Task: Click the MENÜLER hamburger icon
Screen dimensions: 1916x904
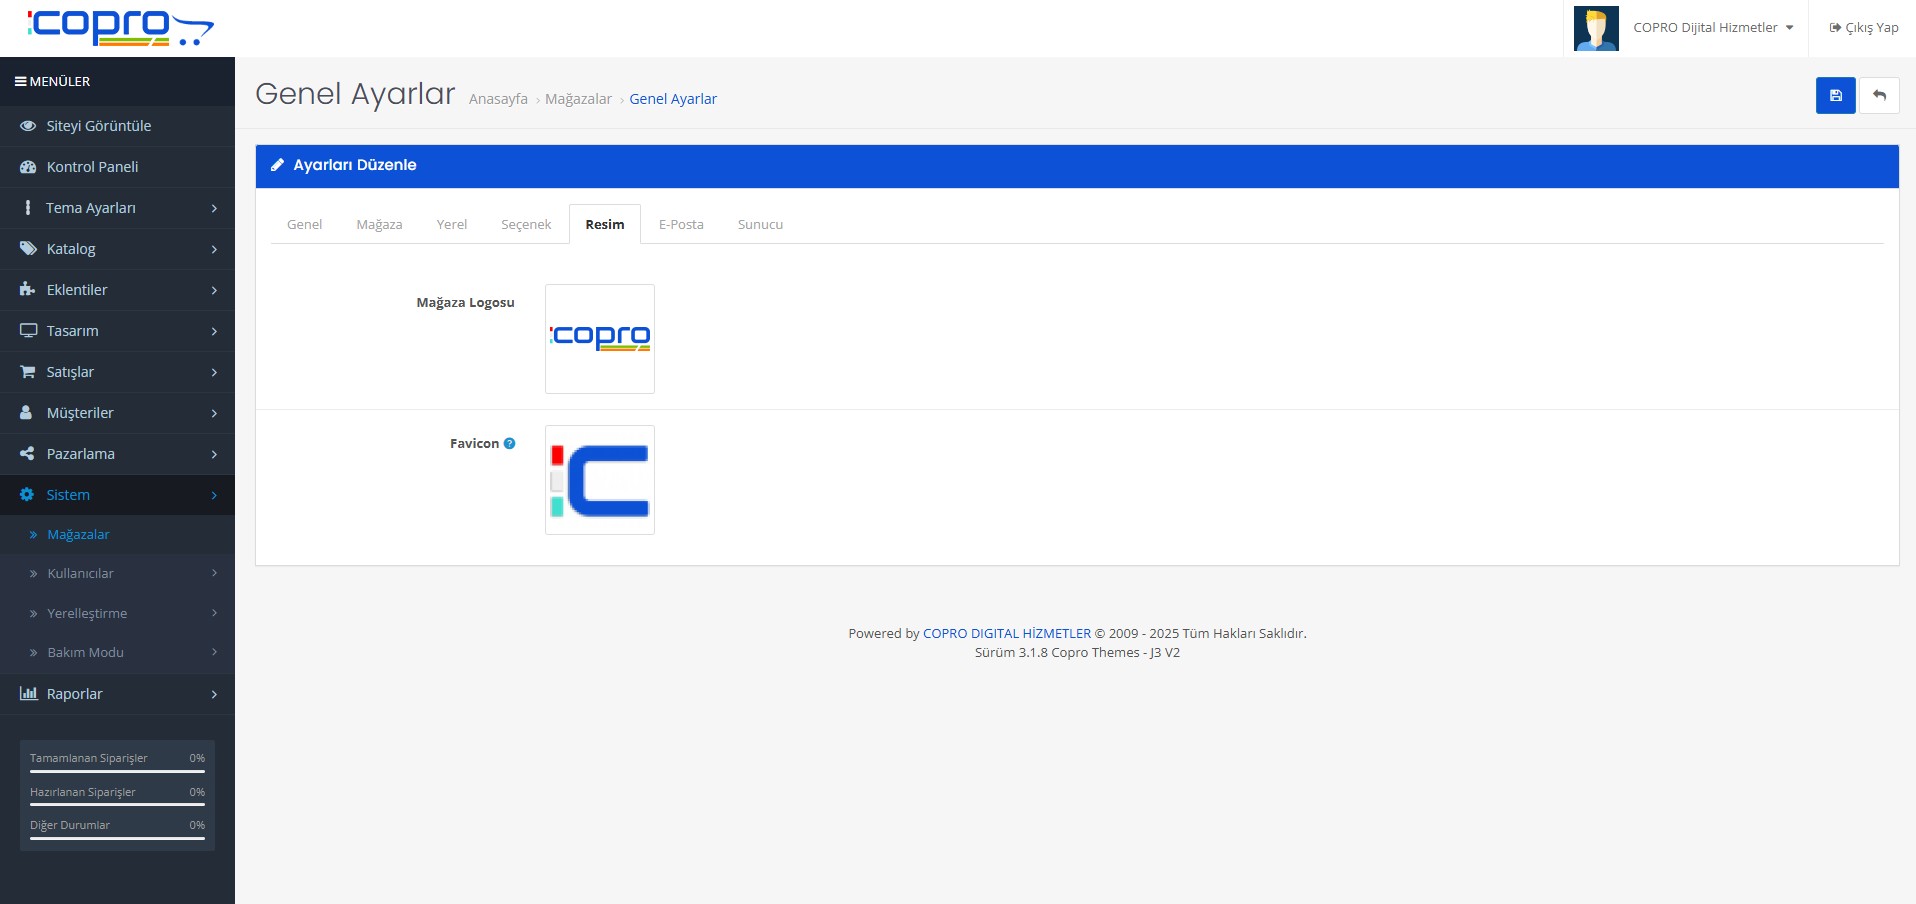Action: click(20, 82)
